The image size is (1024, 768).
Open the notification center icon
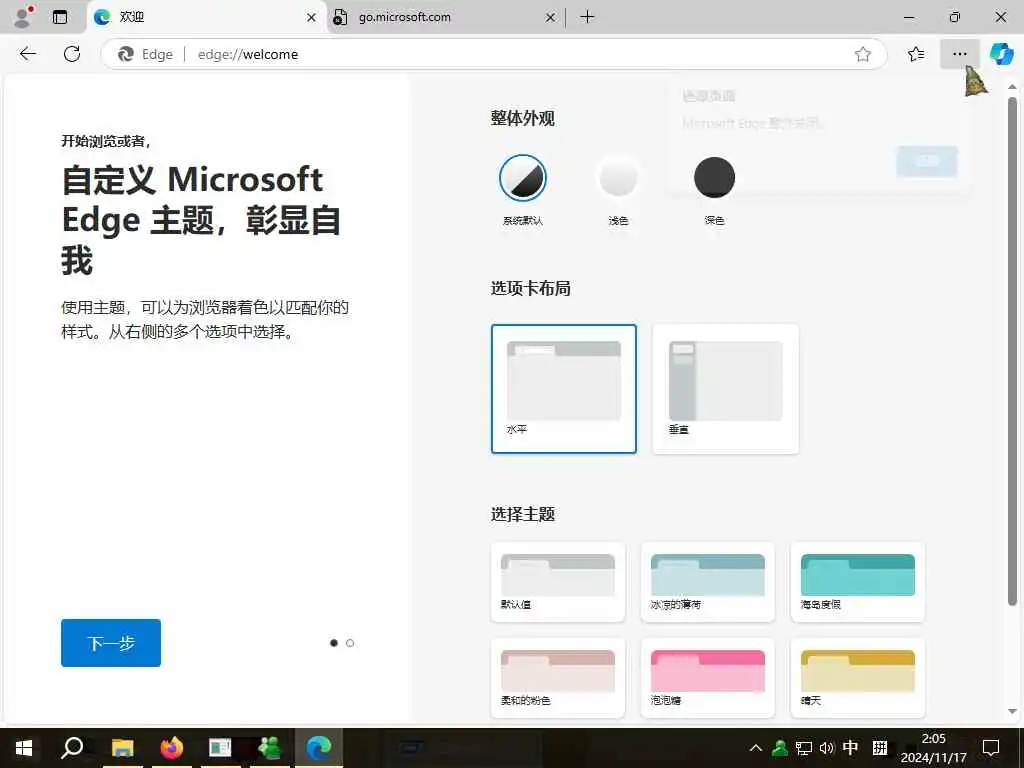991,748
